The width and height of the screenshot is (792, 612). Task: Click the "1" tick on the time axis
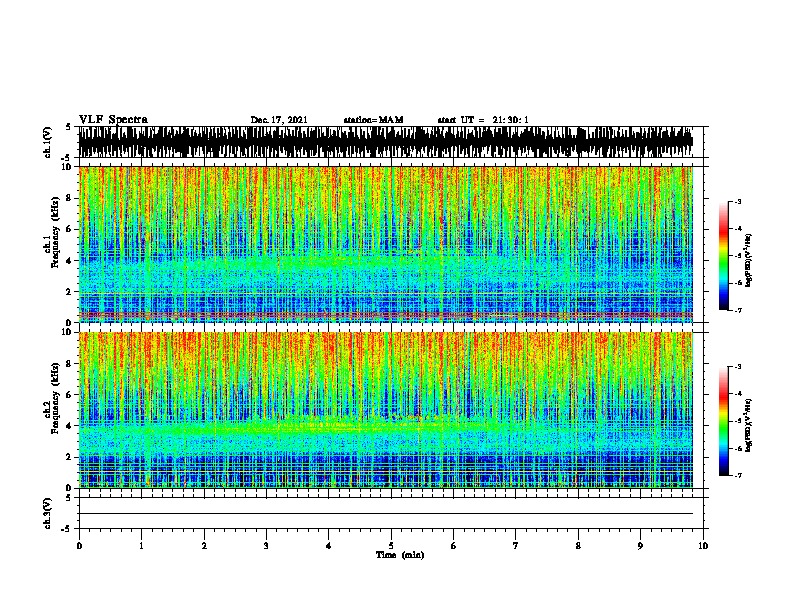142,546
